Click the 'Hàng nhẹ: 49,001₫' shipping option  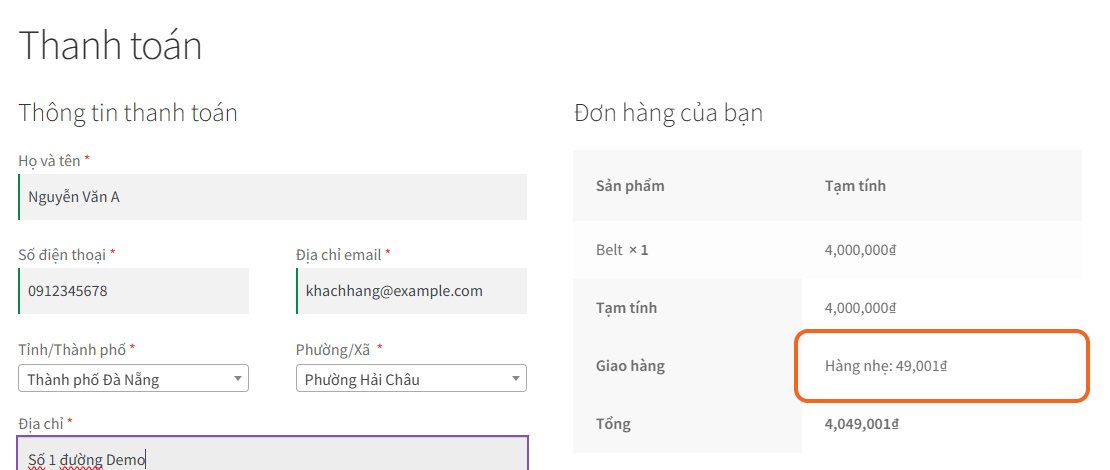886,366
